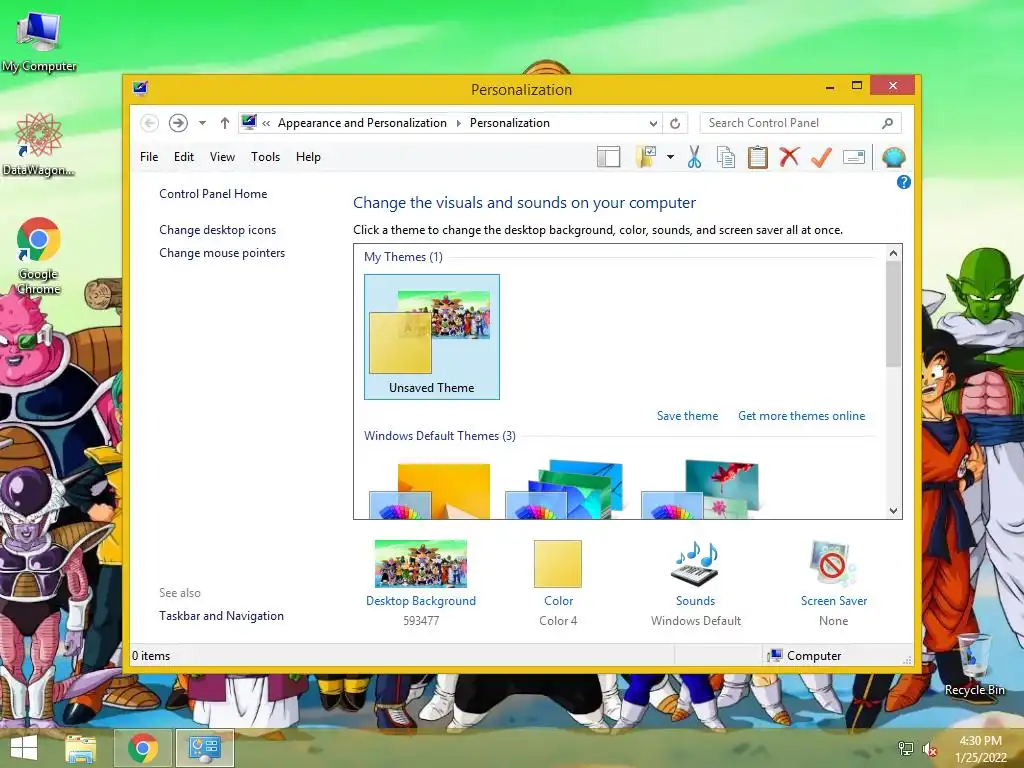Click the themes list scroll down arrow
Image resolution: width=1024 pixels, height=768 pixels.
(893, 511)
